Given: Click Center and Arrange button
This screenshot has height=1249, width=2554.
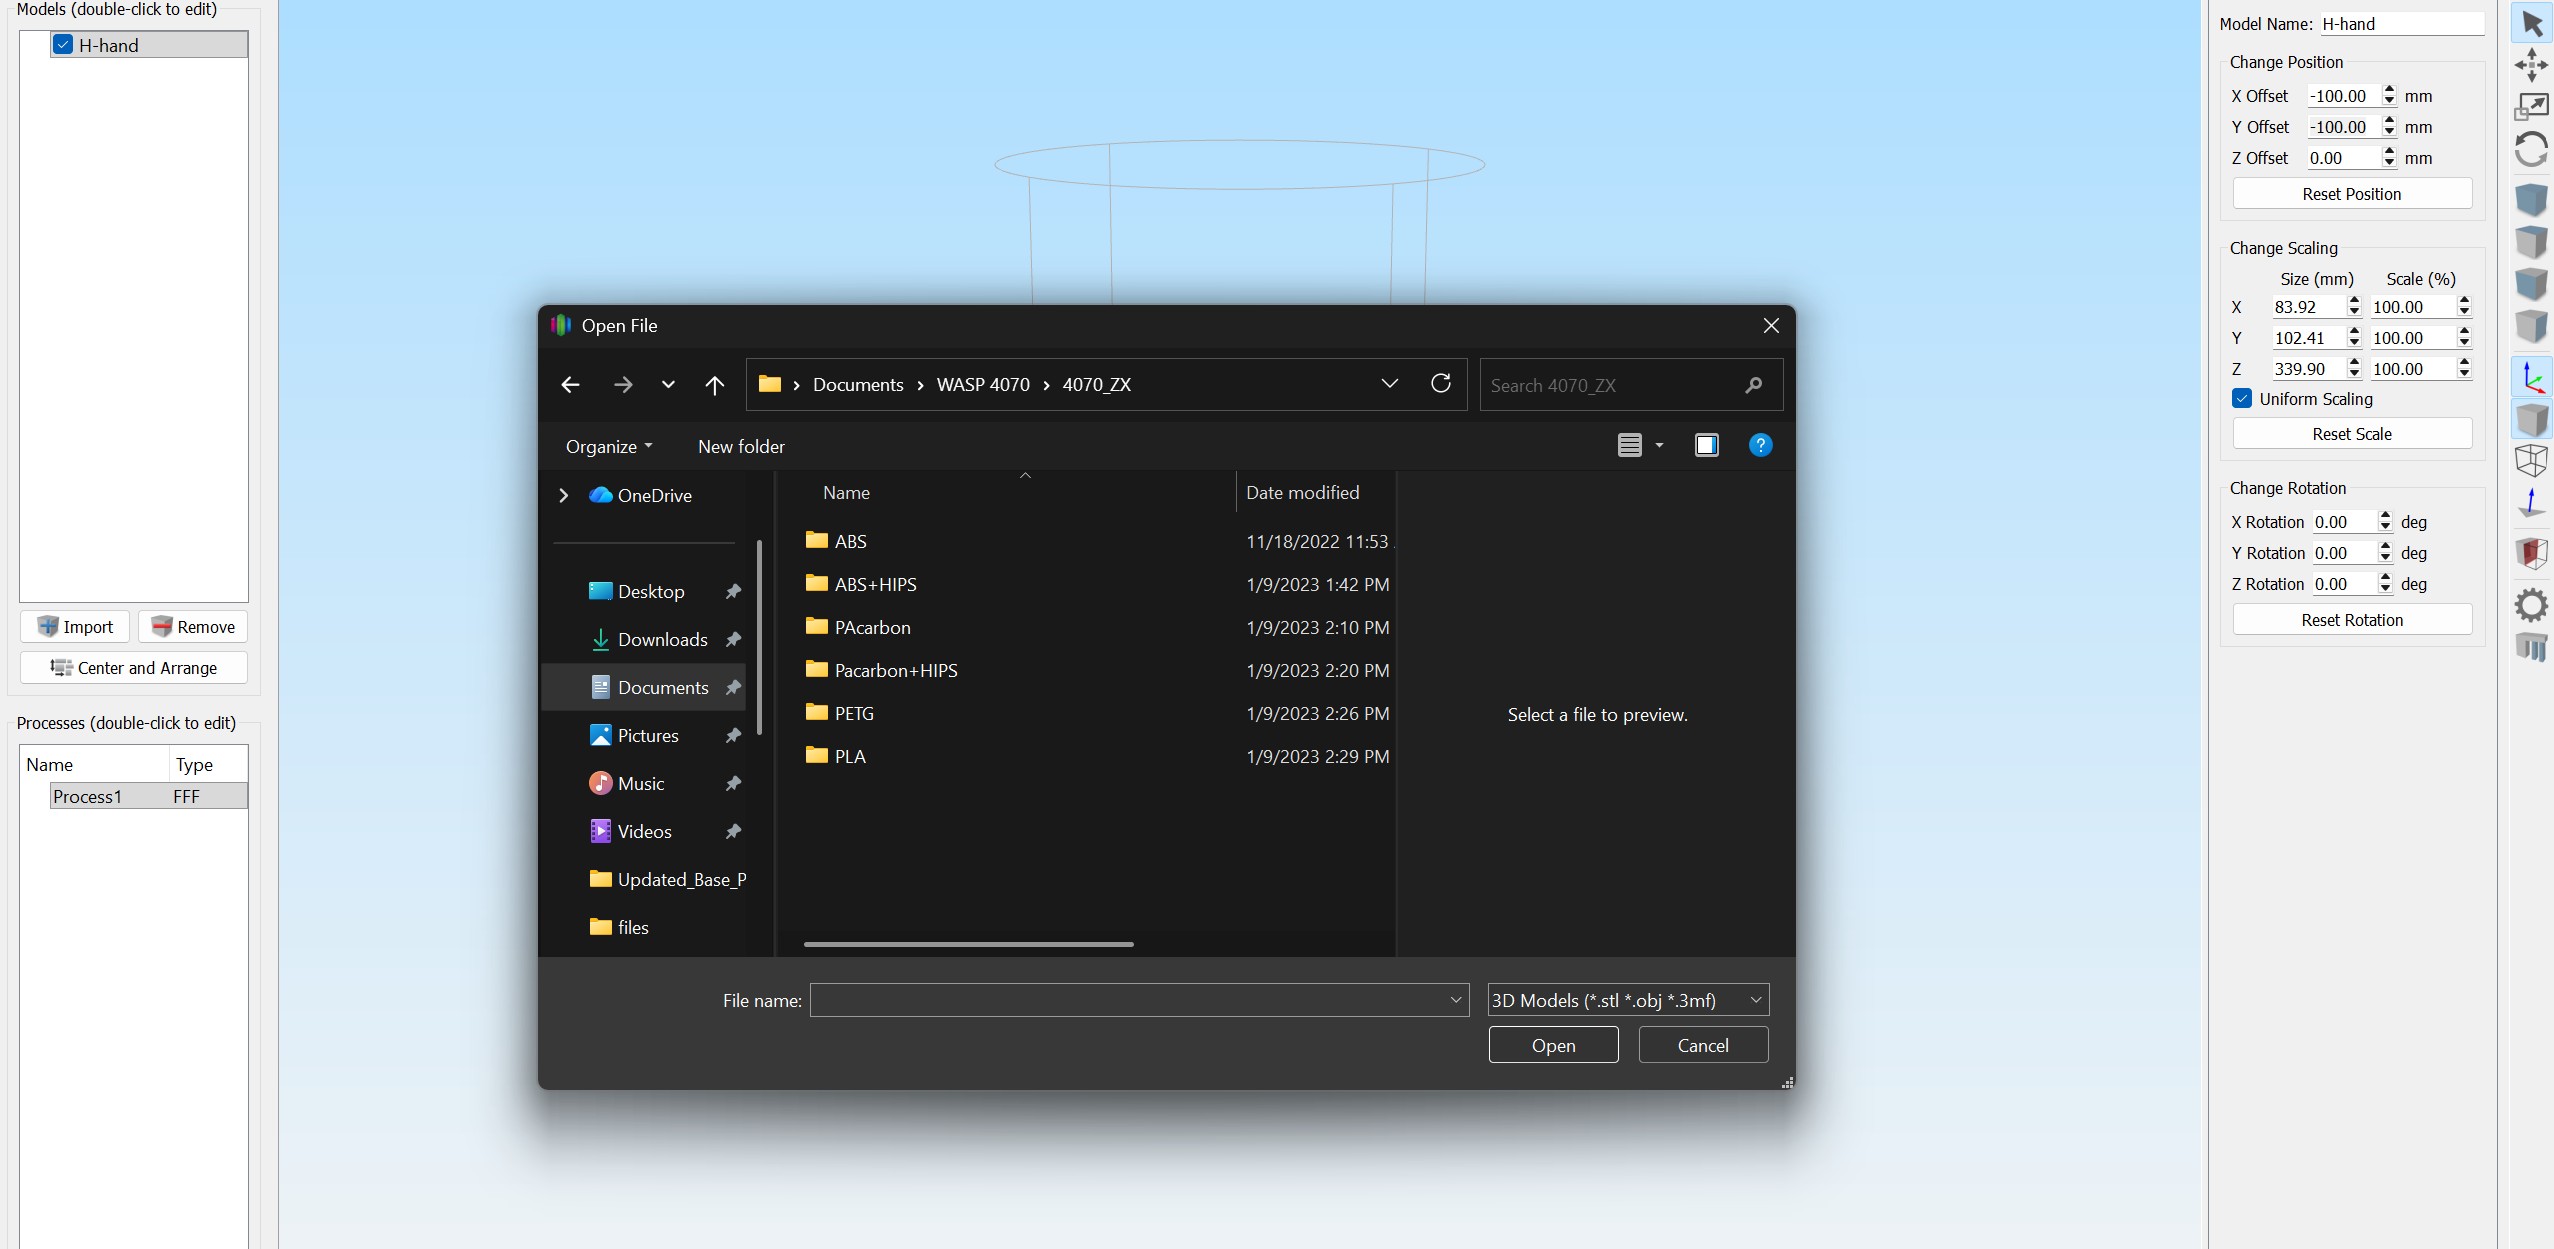Looking at the screenshot, I should [x=134, y=667].
